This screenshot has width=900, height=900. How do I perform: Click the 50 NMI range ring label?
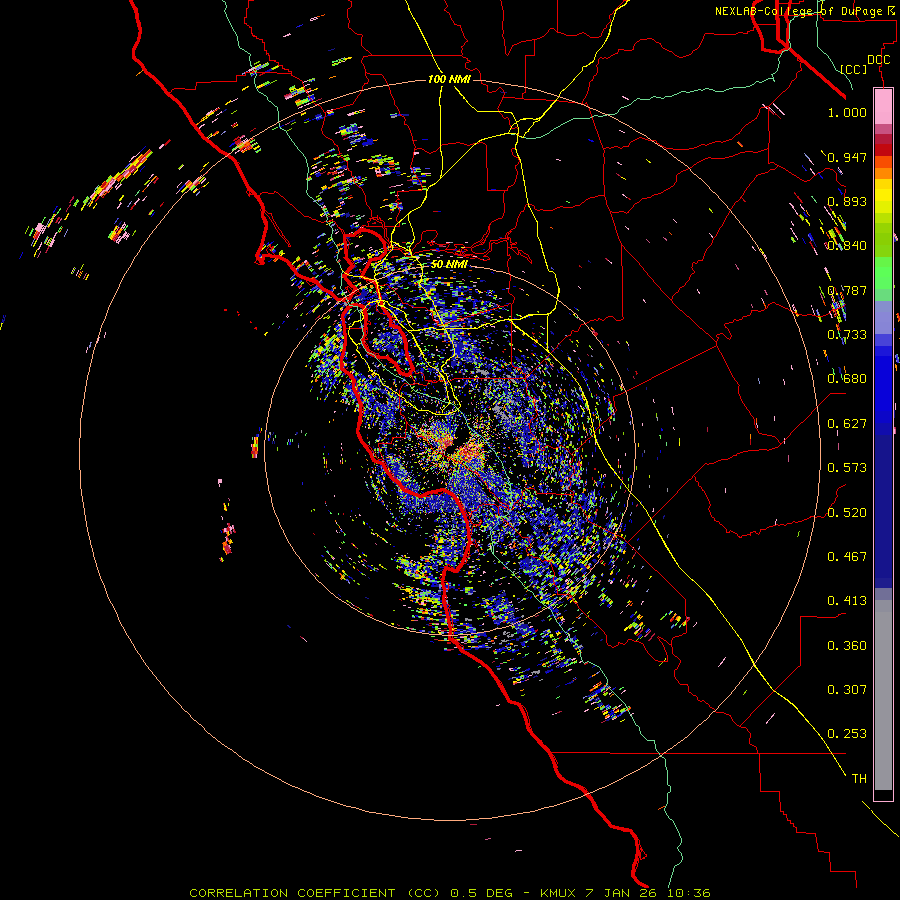[449, 265]
